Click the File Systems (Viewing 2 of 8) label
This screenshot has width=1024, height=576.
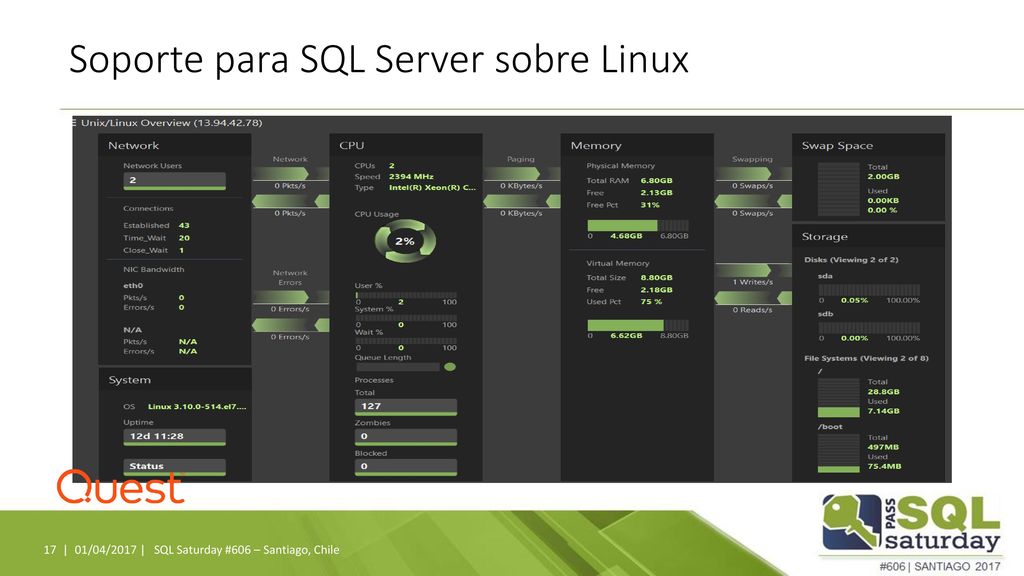click(867, 359)
